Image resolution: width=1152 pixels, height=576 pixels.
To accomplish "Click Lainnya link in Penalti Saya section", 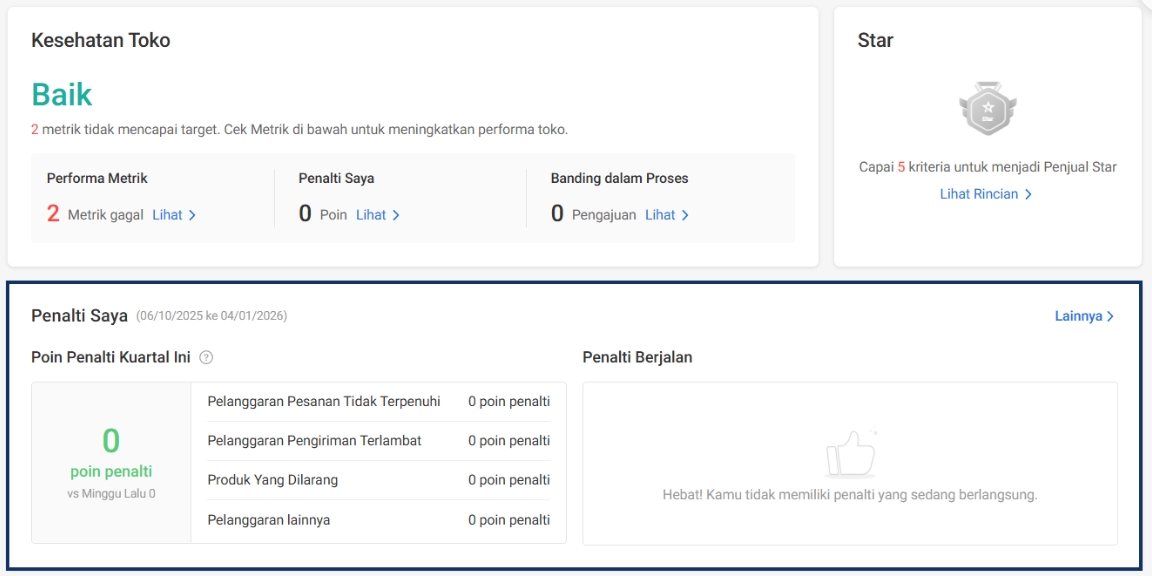I will tap(1084, 316).
